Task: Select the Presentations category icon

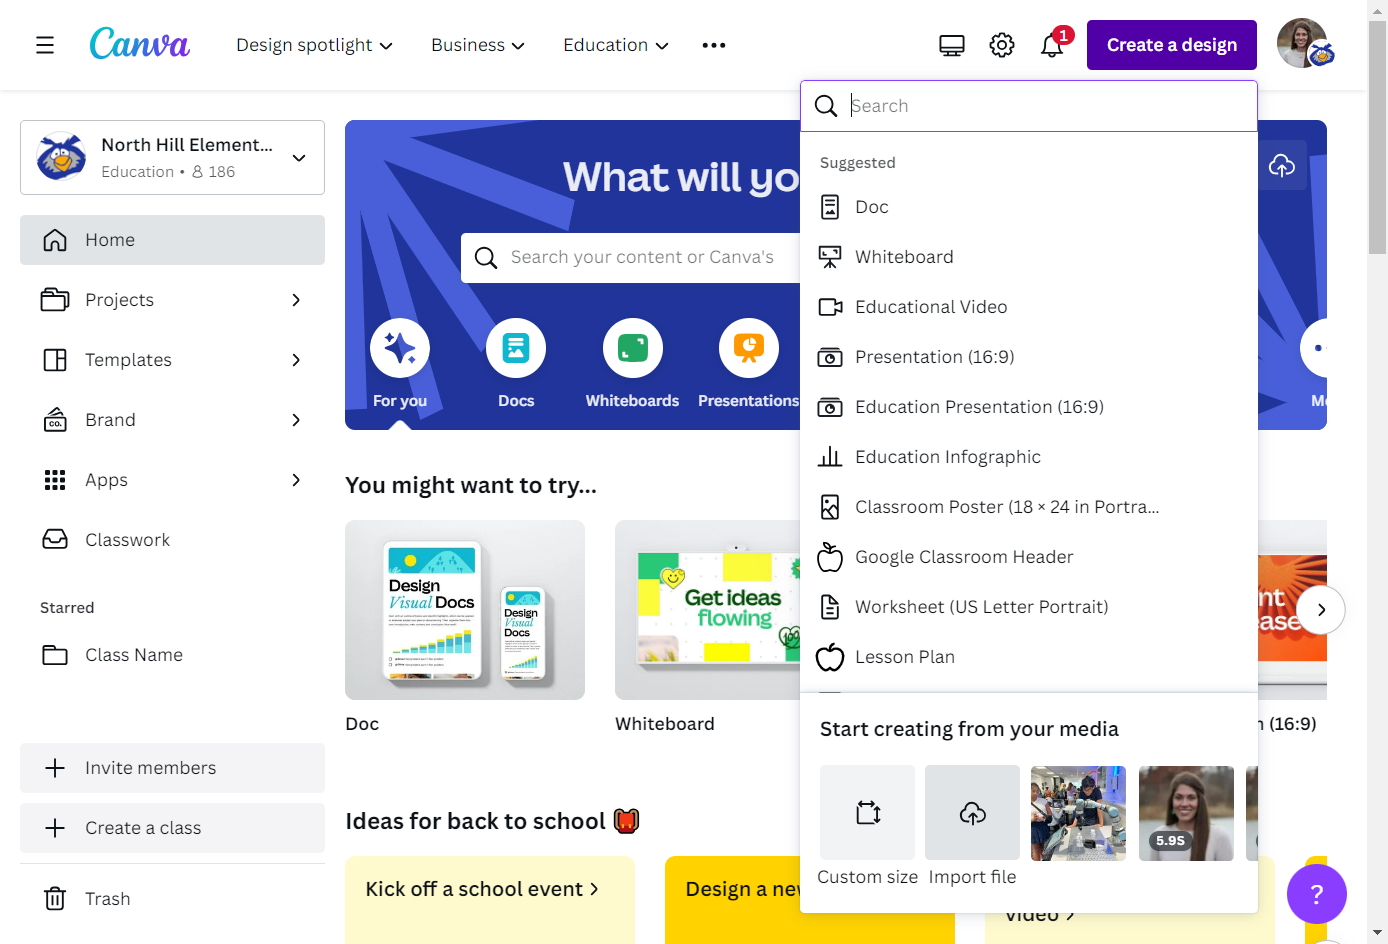Action: 749,348
